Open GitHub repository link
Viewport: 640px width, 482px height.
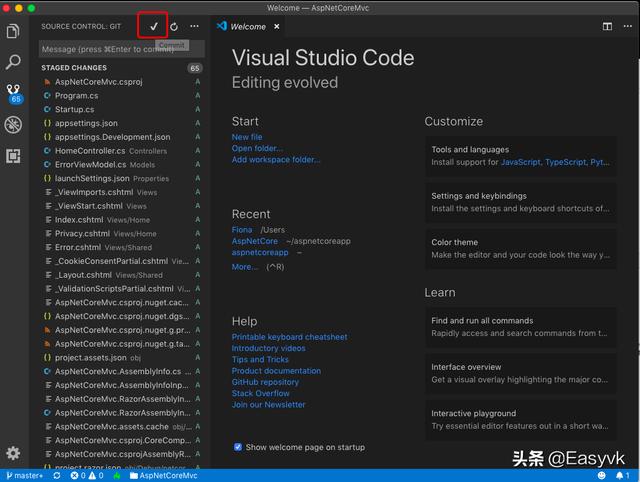[265, 382]
